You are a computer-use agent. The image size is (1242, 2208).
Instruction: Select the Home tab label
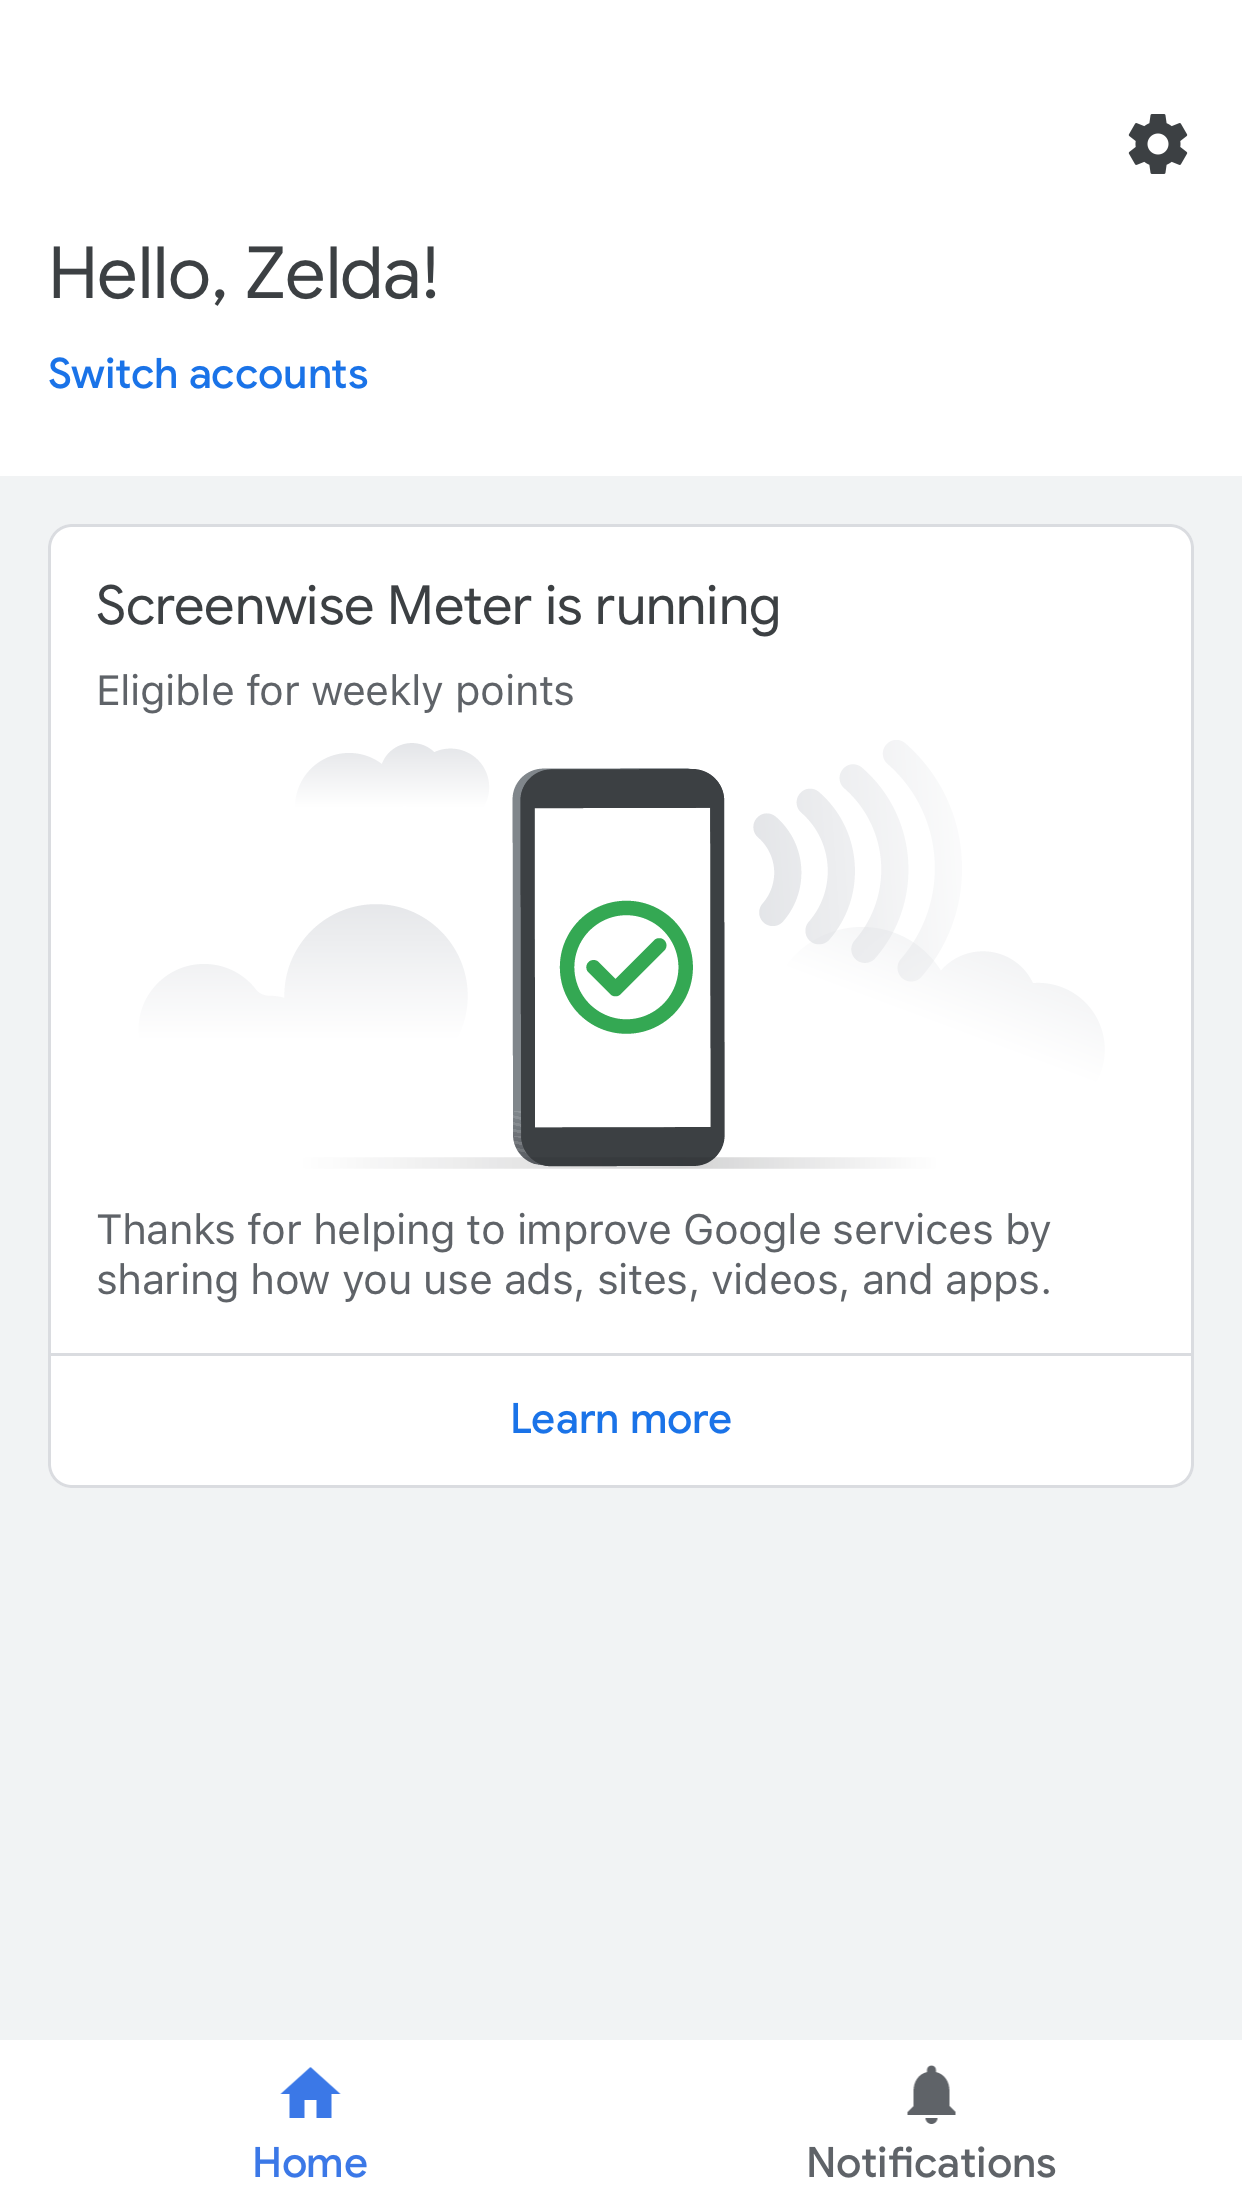[x=310, y=2163]
